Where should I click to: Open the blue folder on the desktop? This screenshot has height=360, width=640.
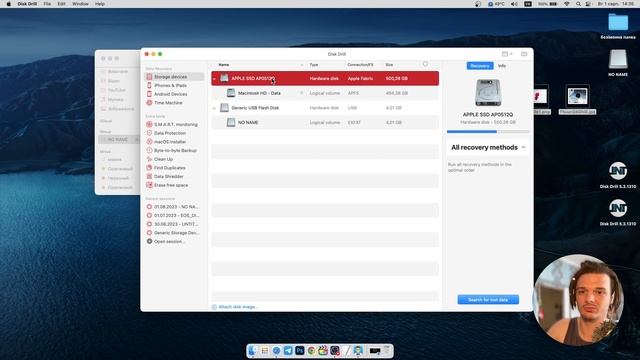[618, 26]
